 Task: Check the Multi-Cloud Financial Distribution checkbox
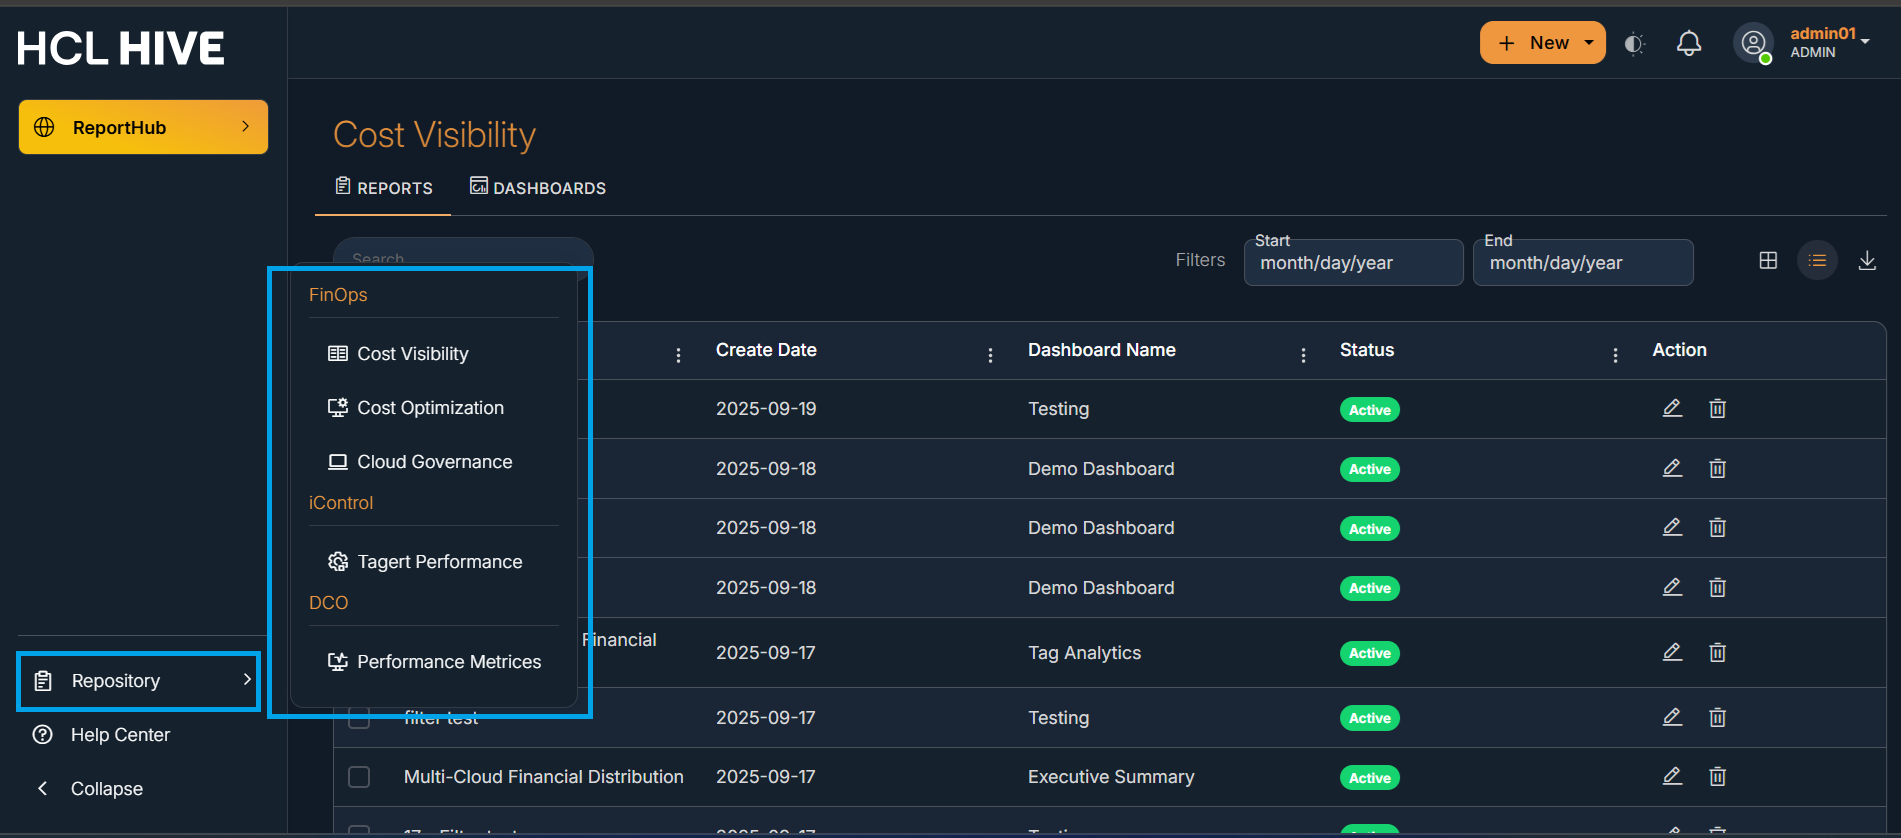point(359,777)
